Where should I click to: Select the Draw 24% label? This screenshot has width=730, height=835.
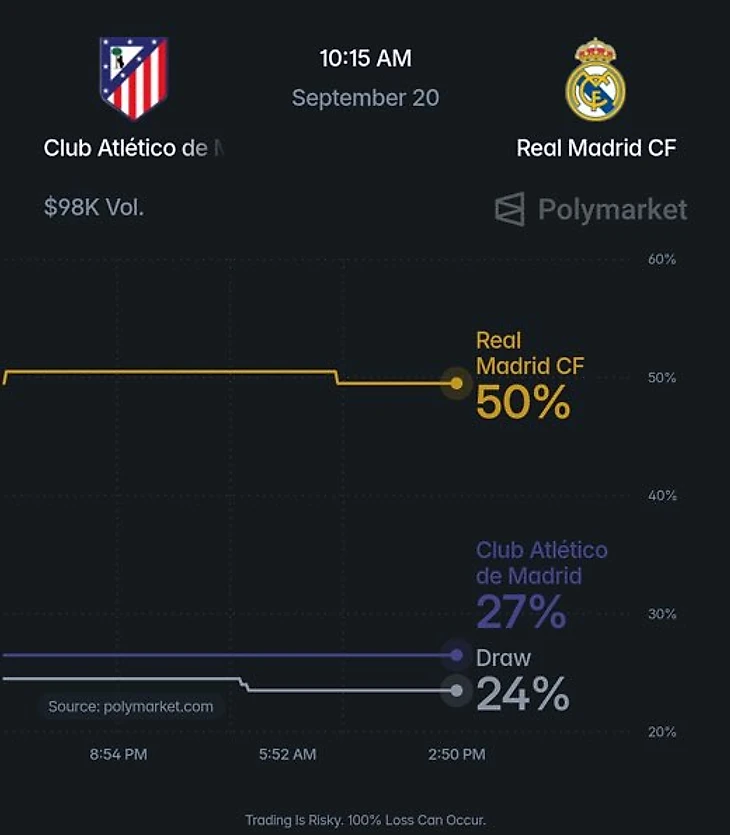tap(522, 680)
